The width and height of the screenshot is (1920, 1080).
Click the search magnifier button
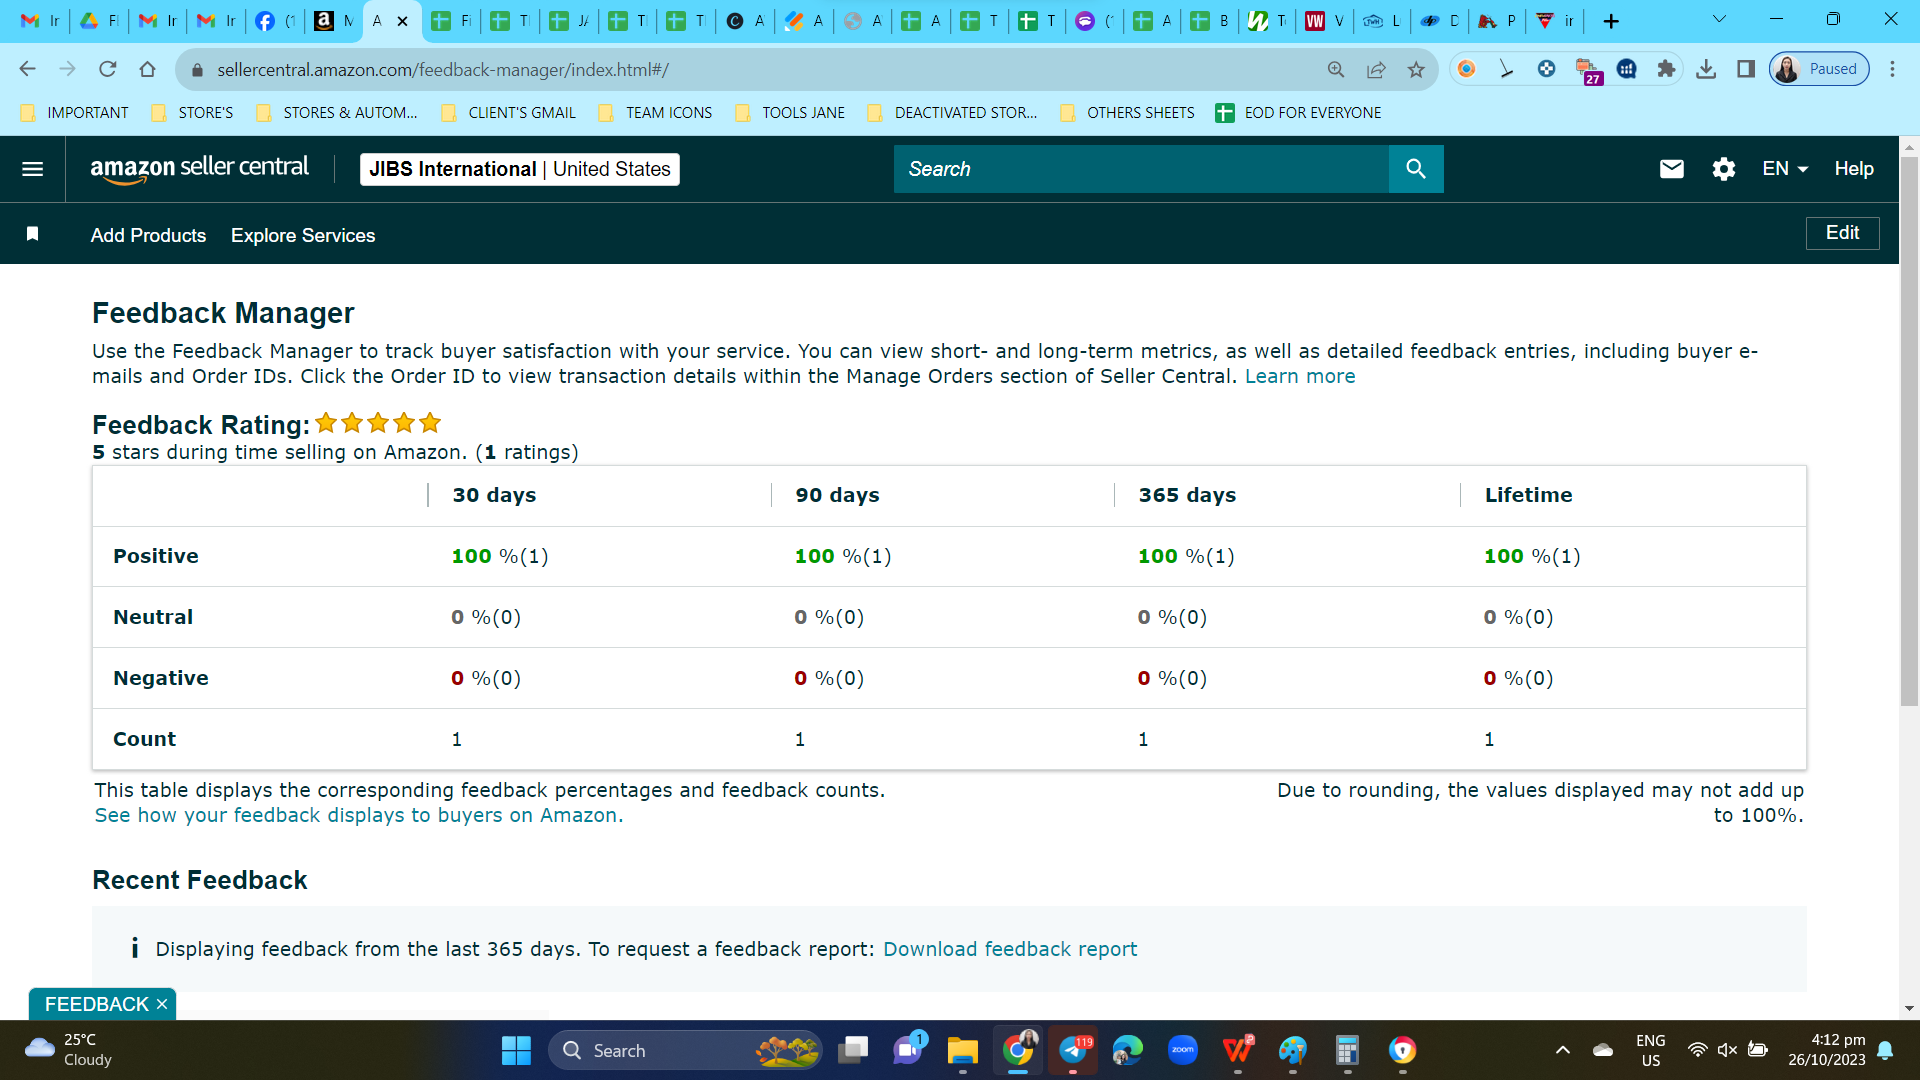click(1416, 169)
